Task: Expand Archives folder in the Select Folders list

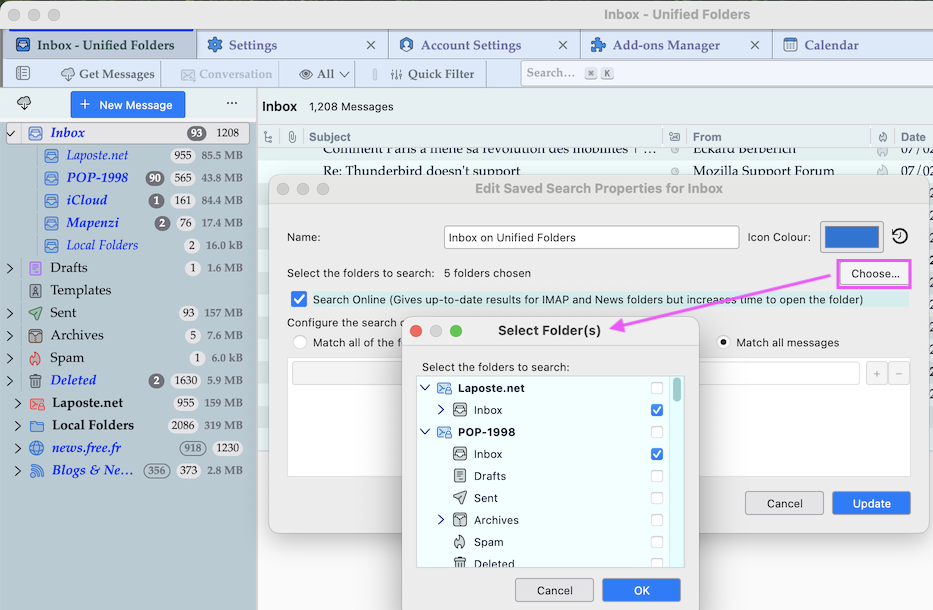Action: [441, 520]
